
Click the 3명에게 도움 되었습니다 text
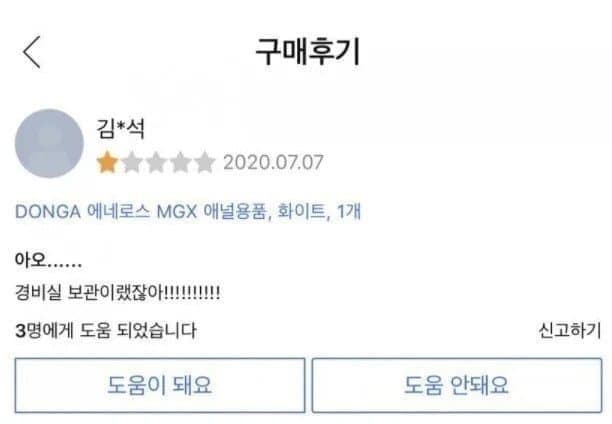tap(106, 330)
